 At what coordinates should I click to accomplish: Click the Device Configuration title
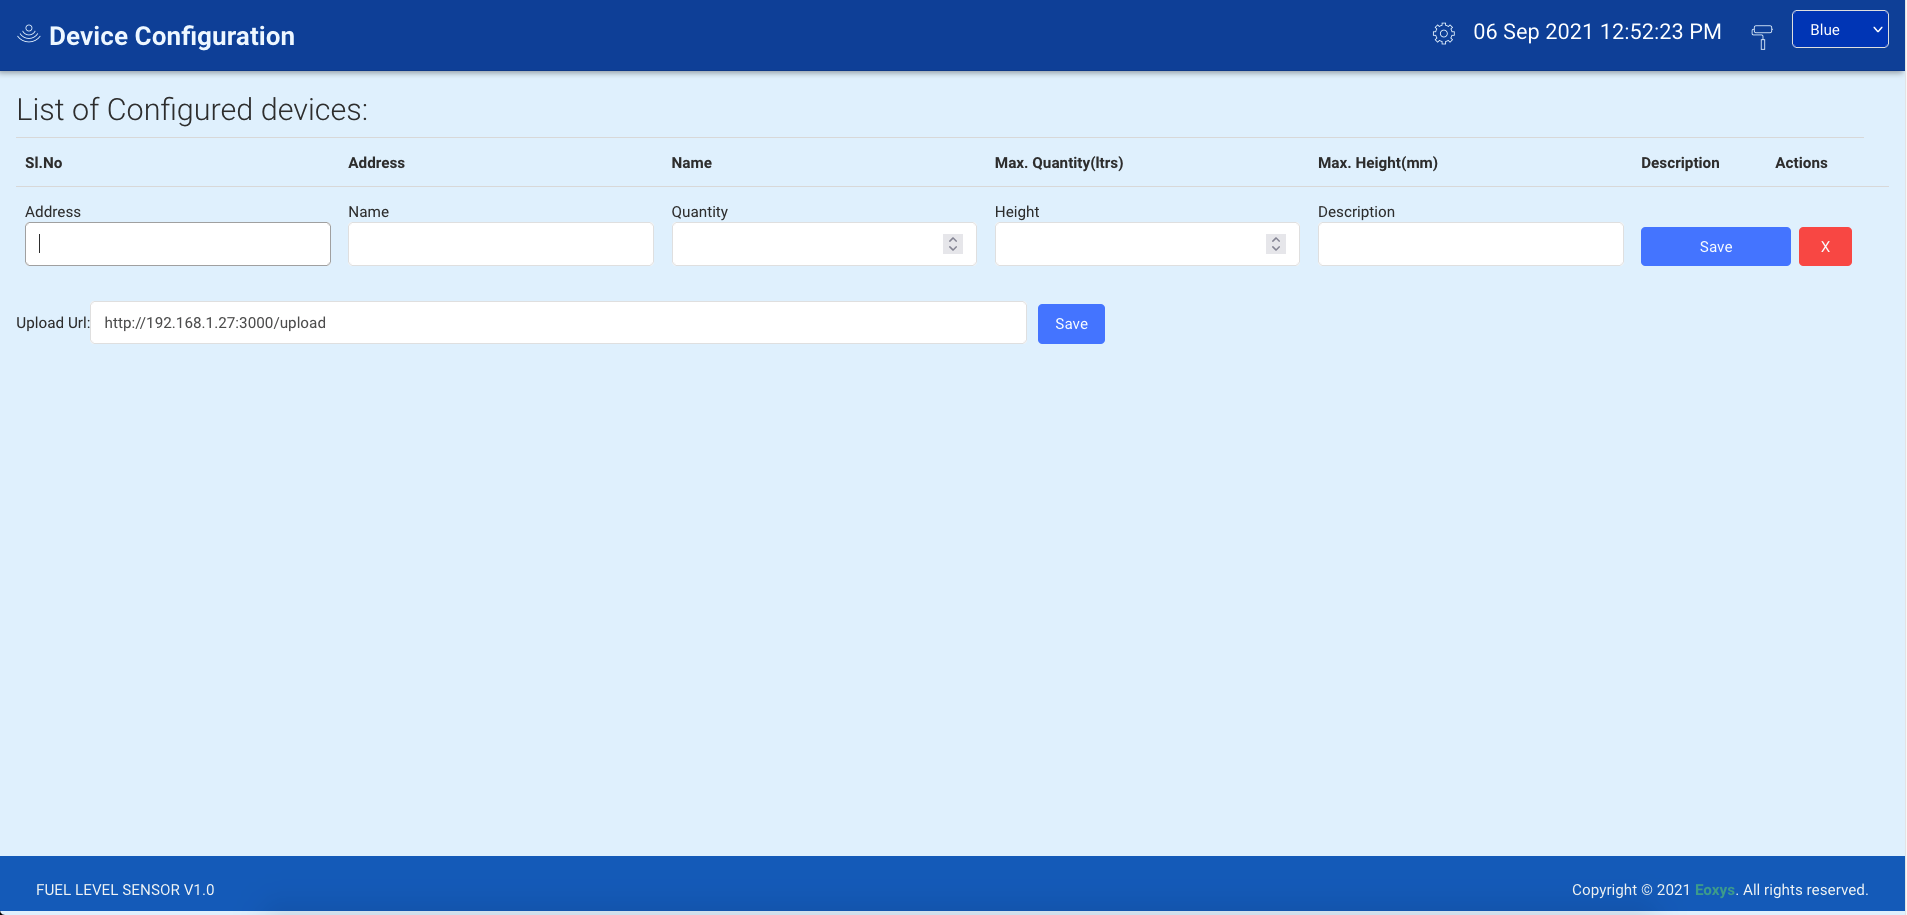pos(172,36)
